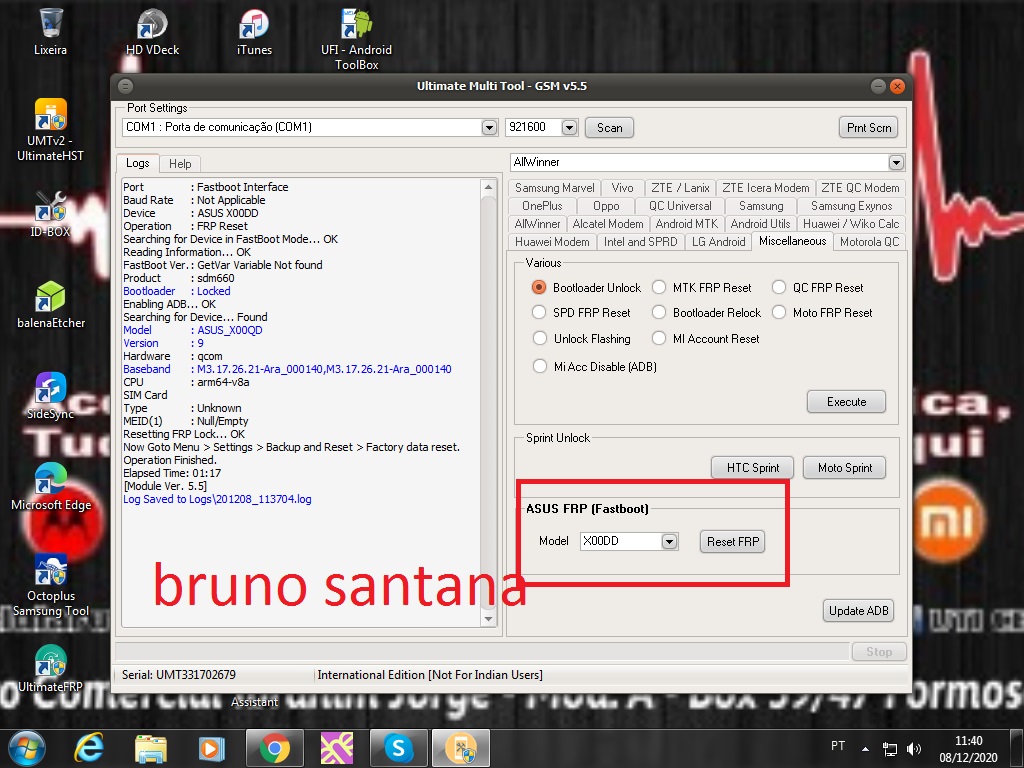Open the UltimateFRP desktop shortcut

50,668
